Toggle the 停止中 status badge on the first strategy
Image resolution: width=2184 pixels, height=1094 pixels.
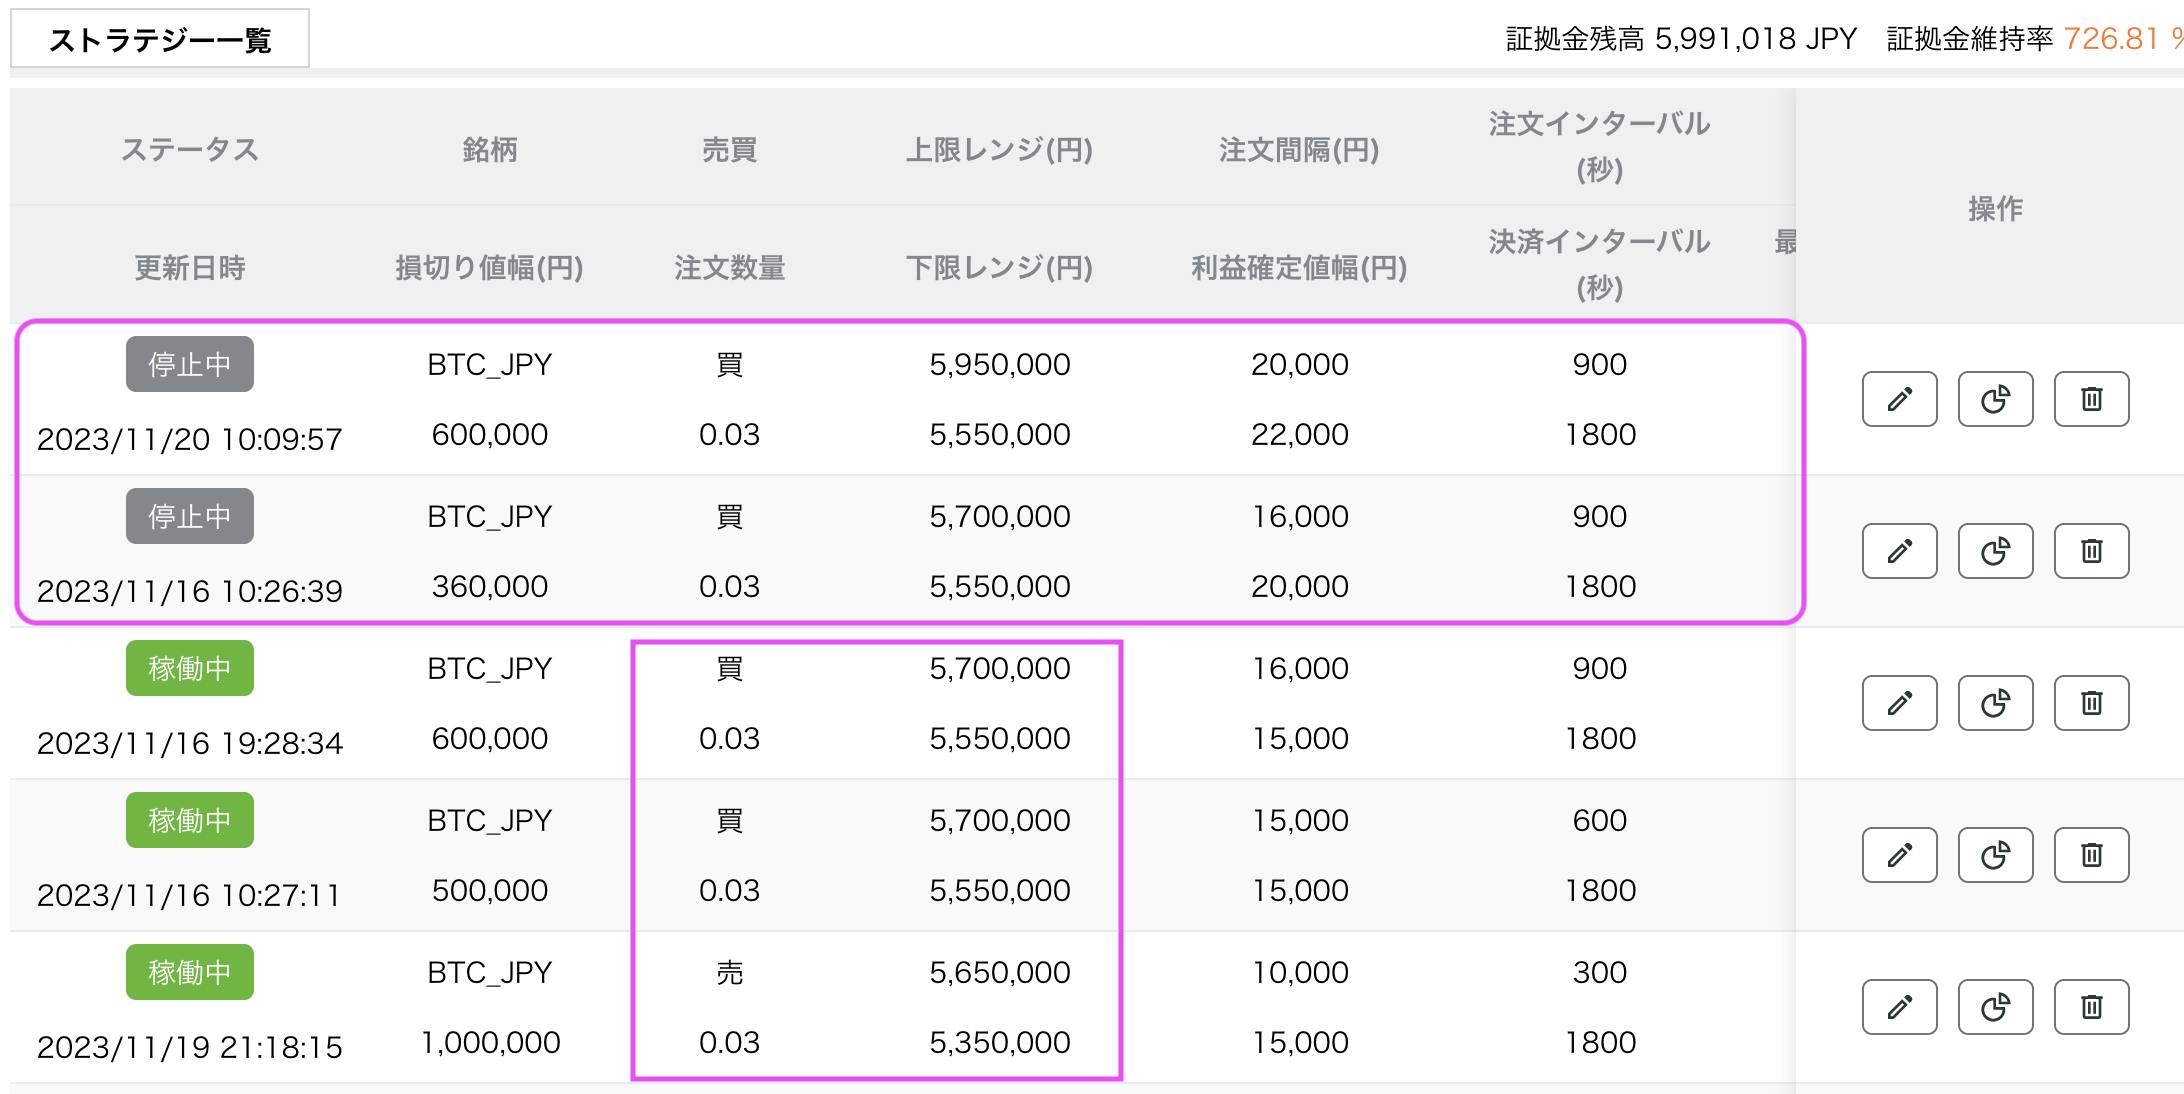(x=188, y=364)
